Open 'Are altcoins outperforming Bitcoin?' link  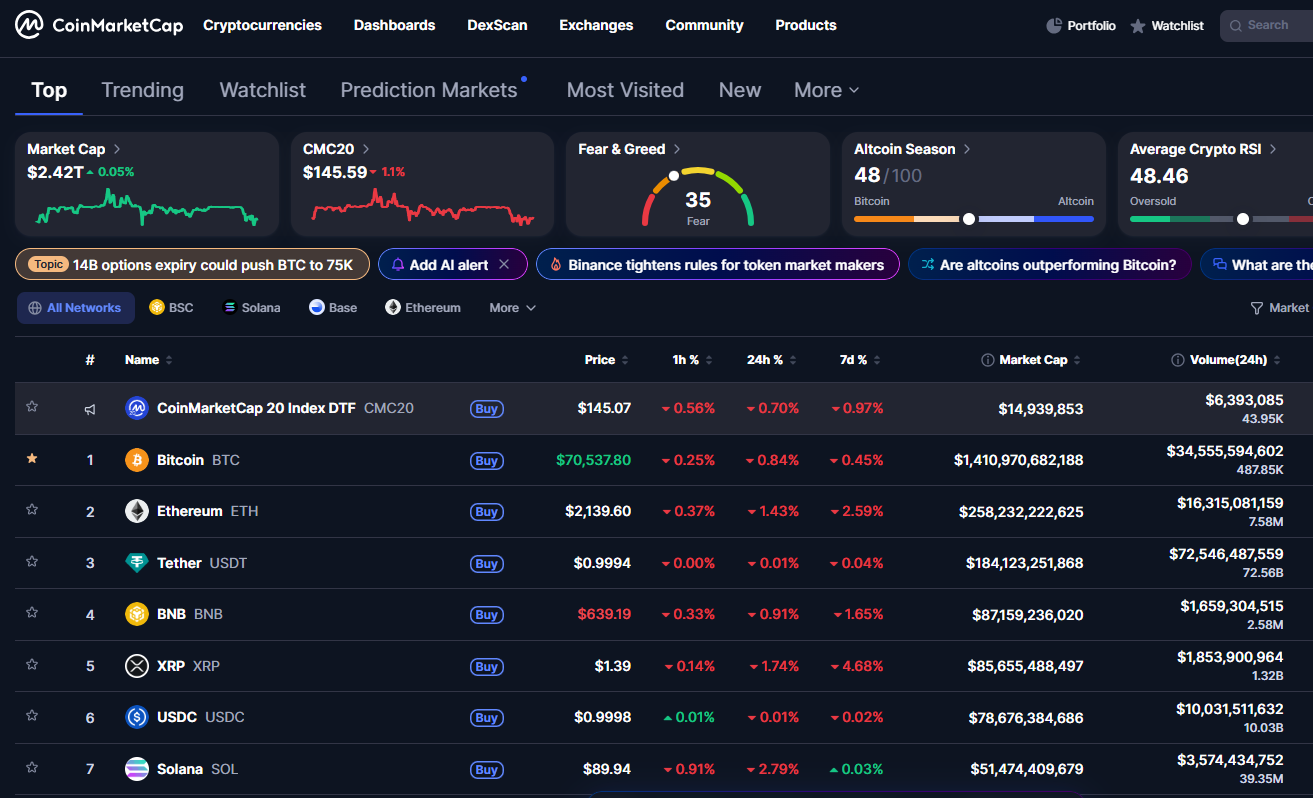1049,265
